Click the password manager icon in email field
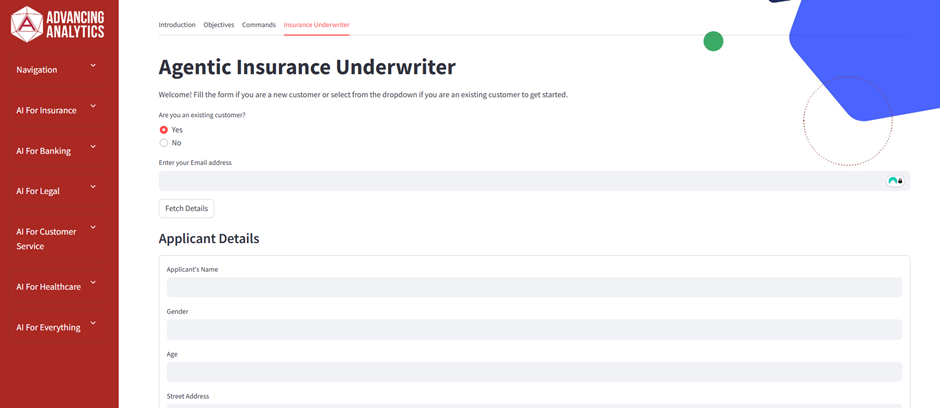Image resolution: width=940 pixels, height=408 pixels. pyautogui.click(x=894, y=181)
